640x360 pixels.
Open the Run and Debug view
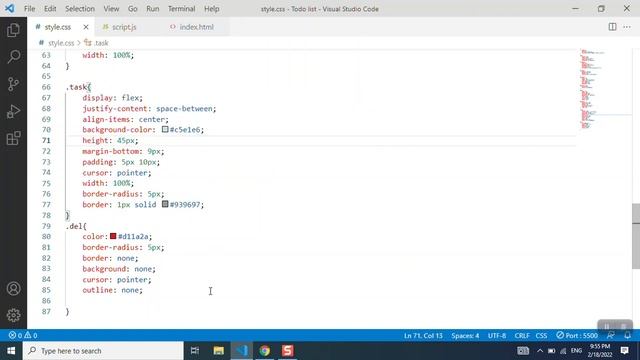pyautogui.click(x=13, y=111)
